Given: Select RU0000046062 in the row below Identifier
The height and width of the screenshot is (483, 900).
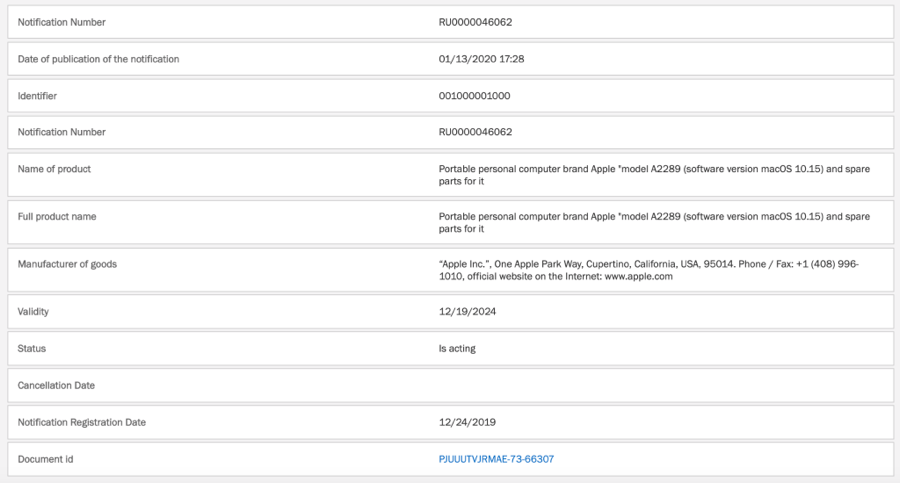Looking at the screenshot, I should pyautogui.click(x=475, y=132).
